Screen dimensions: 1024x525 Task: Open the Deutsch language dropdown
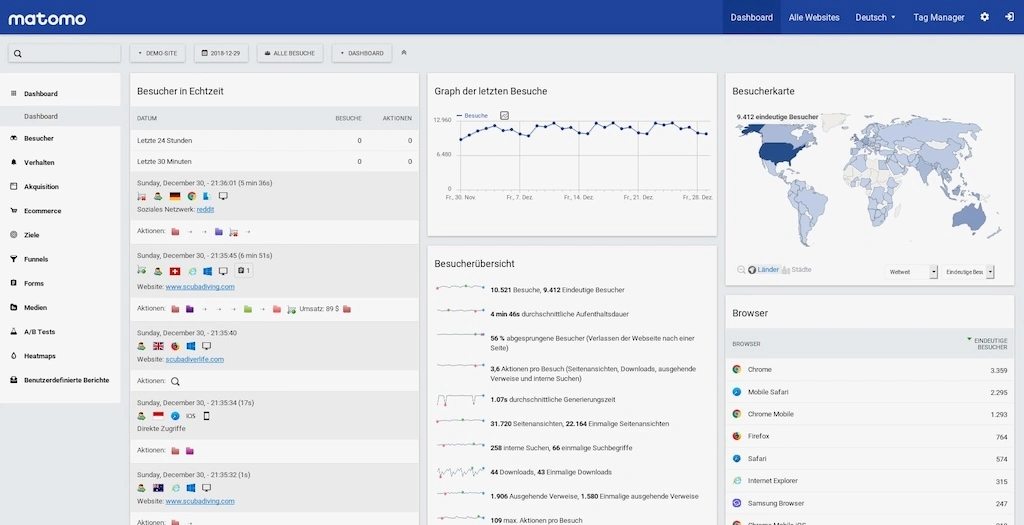point(875,17)
